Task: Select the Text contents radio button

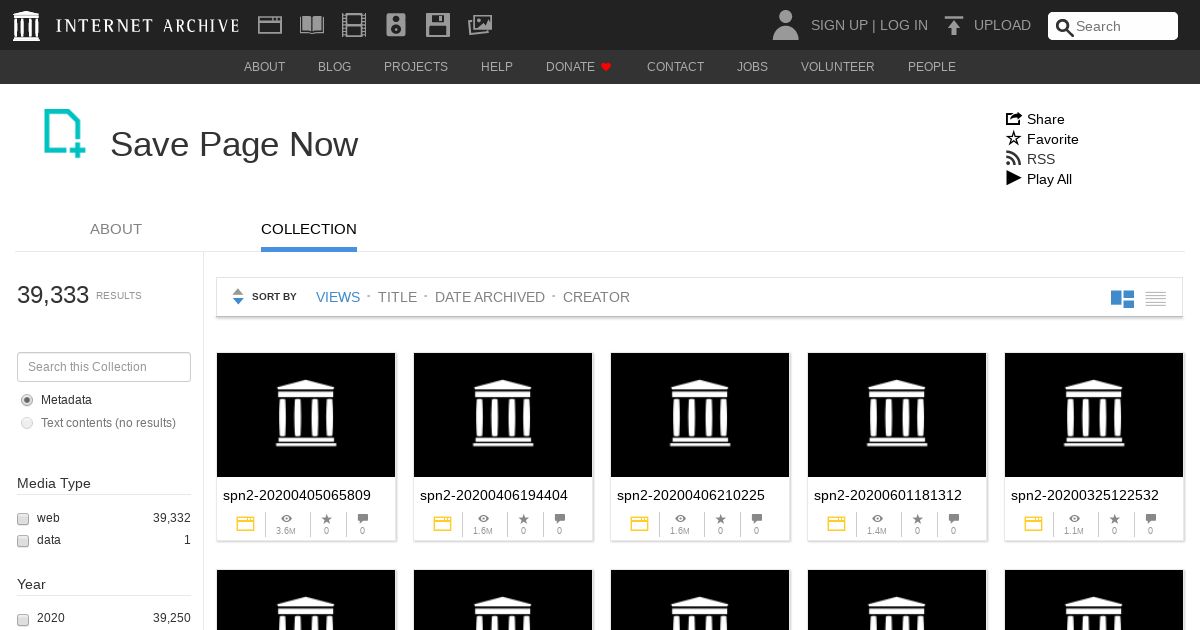Action: point(27,423)
